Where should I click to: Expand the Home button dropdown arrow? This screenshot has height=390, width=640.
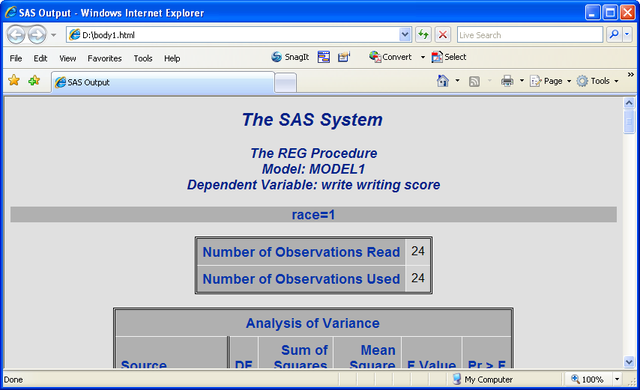pyautogui.click(x=457, y=81)
